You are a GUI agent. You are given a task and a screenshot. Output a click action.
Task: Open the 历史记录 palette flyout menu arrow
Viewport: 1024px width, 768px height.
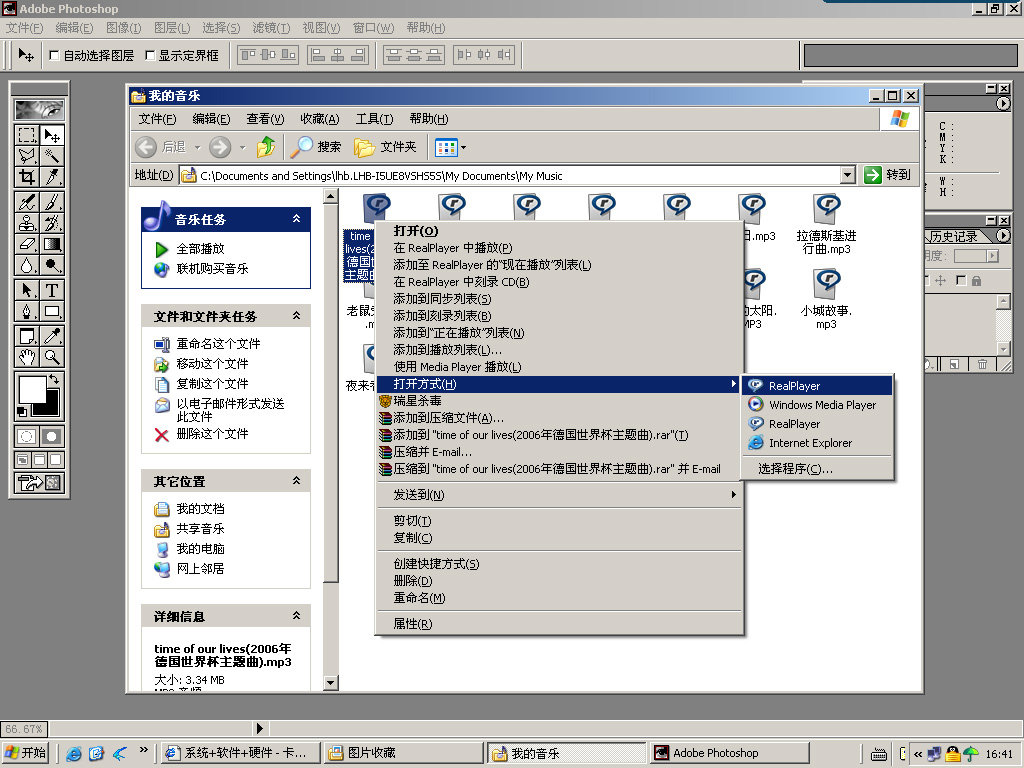[1003, 236]
